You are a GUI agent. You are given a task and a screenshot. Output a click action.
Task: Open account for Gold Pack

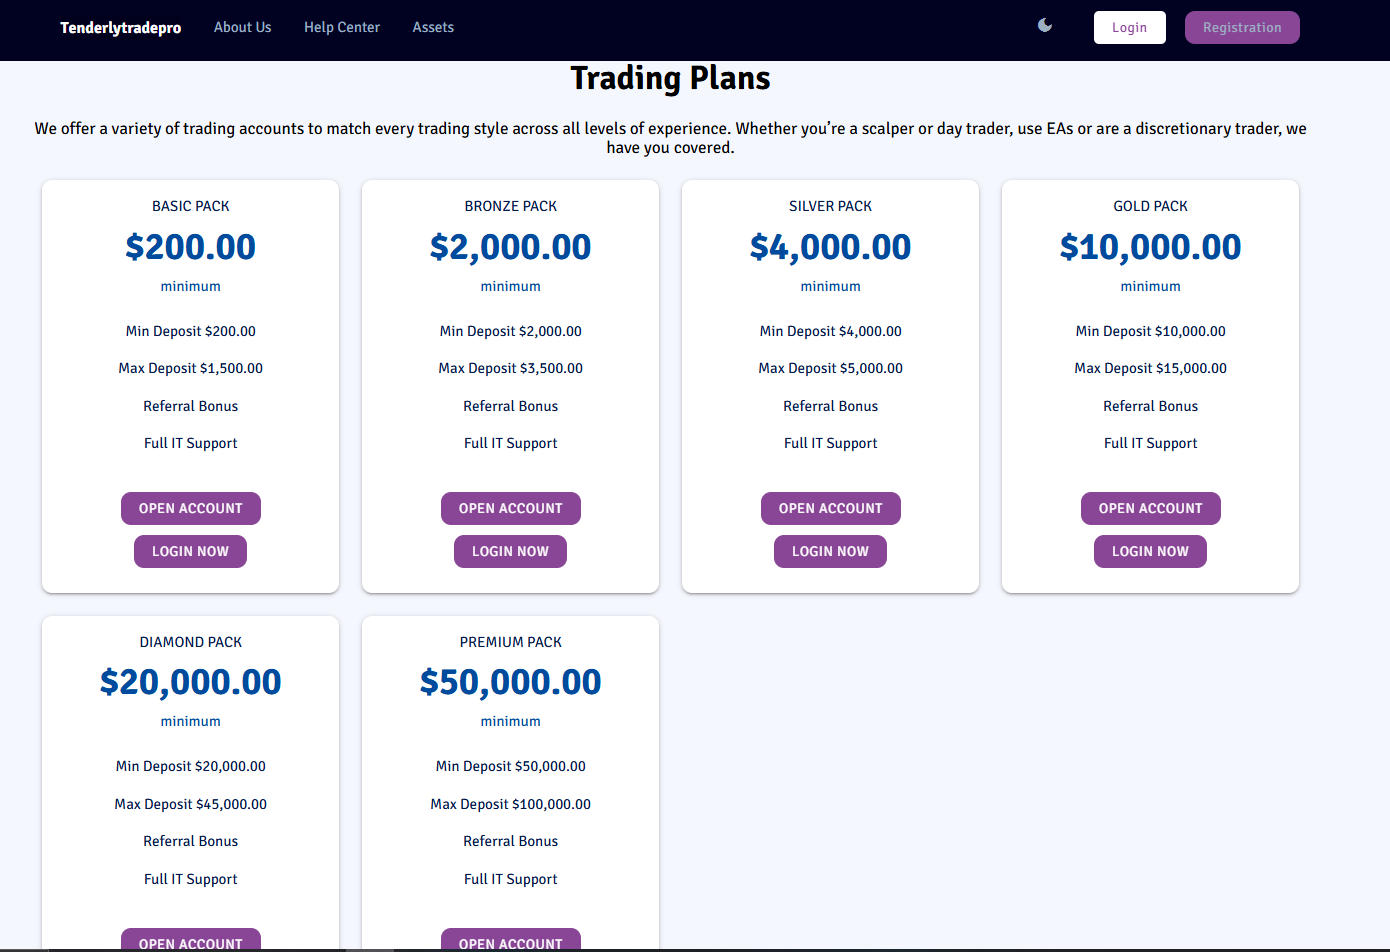(x=1150, y=508)
